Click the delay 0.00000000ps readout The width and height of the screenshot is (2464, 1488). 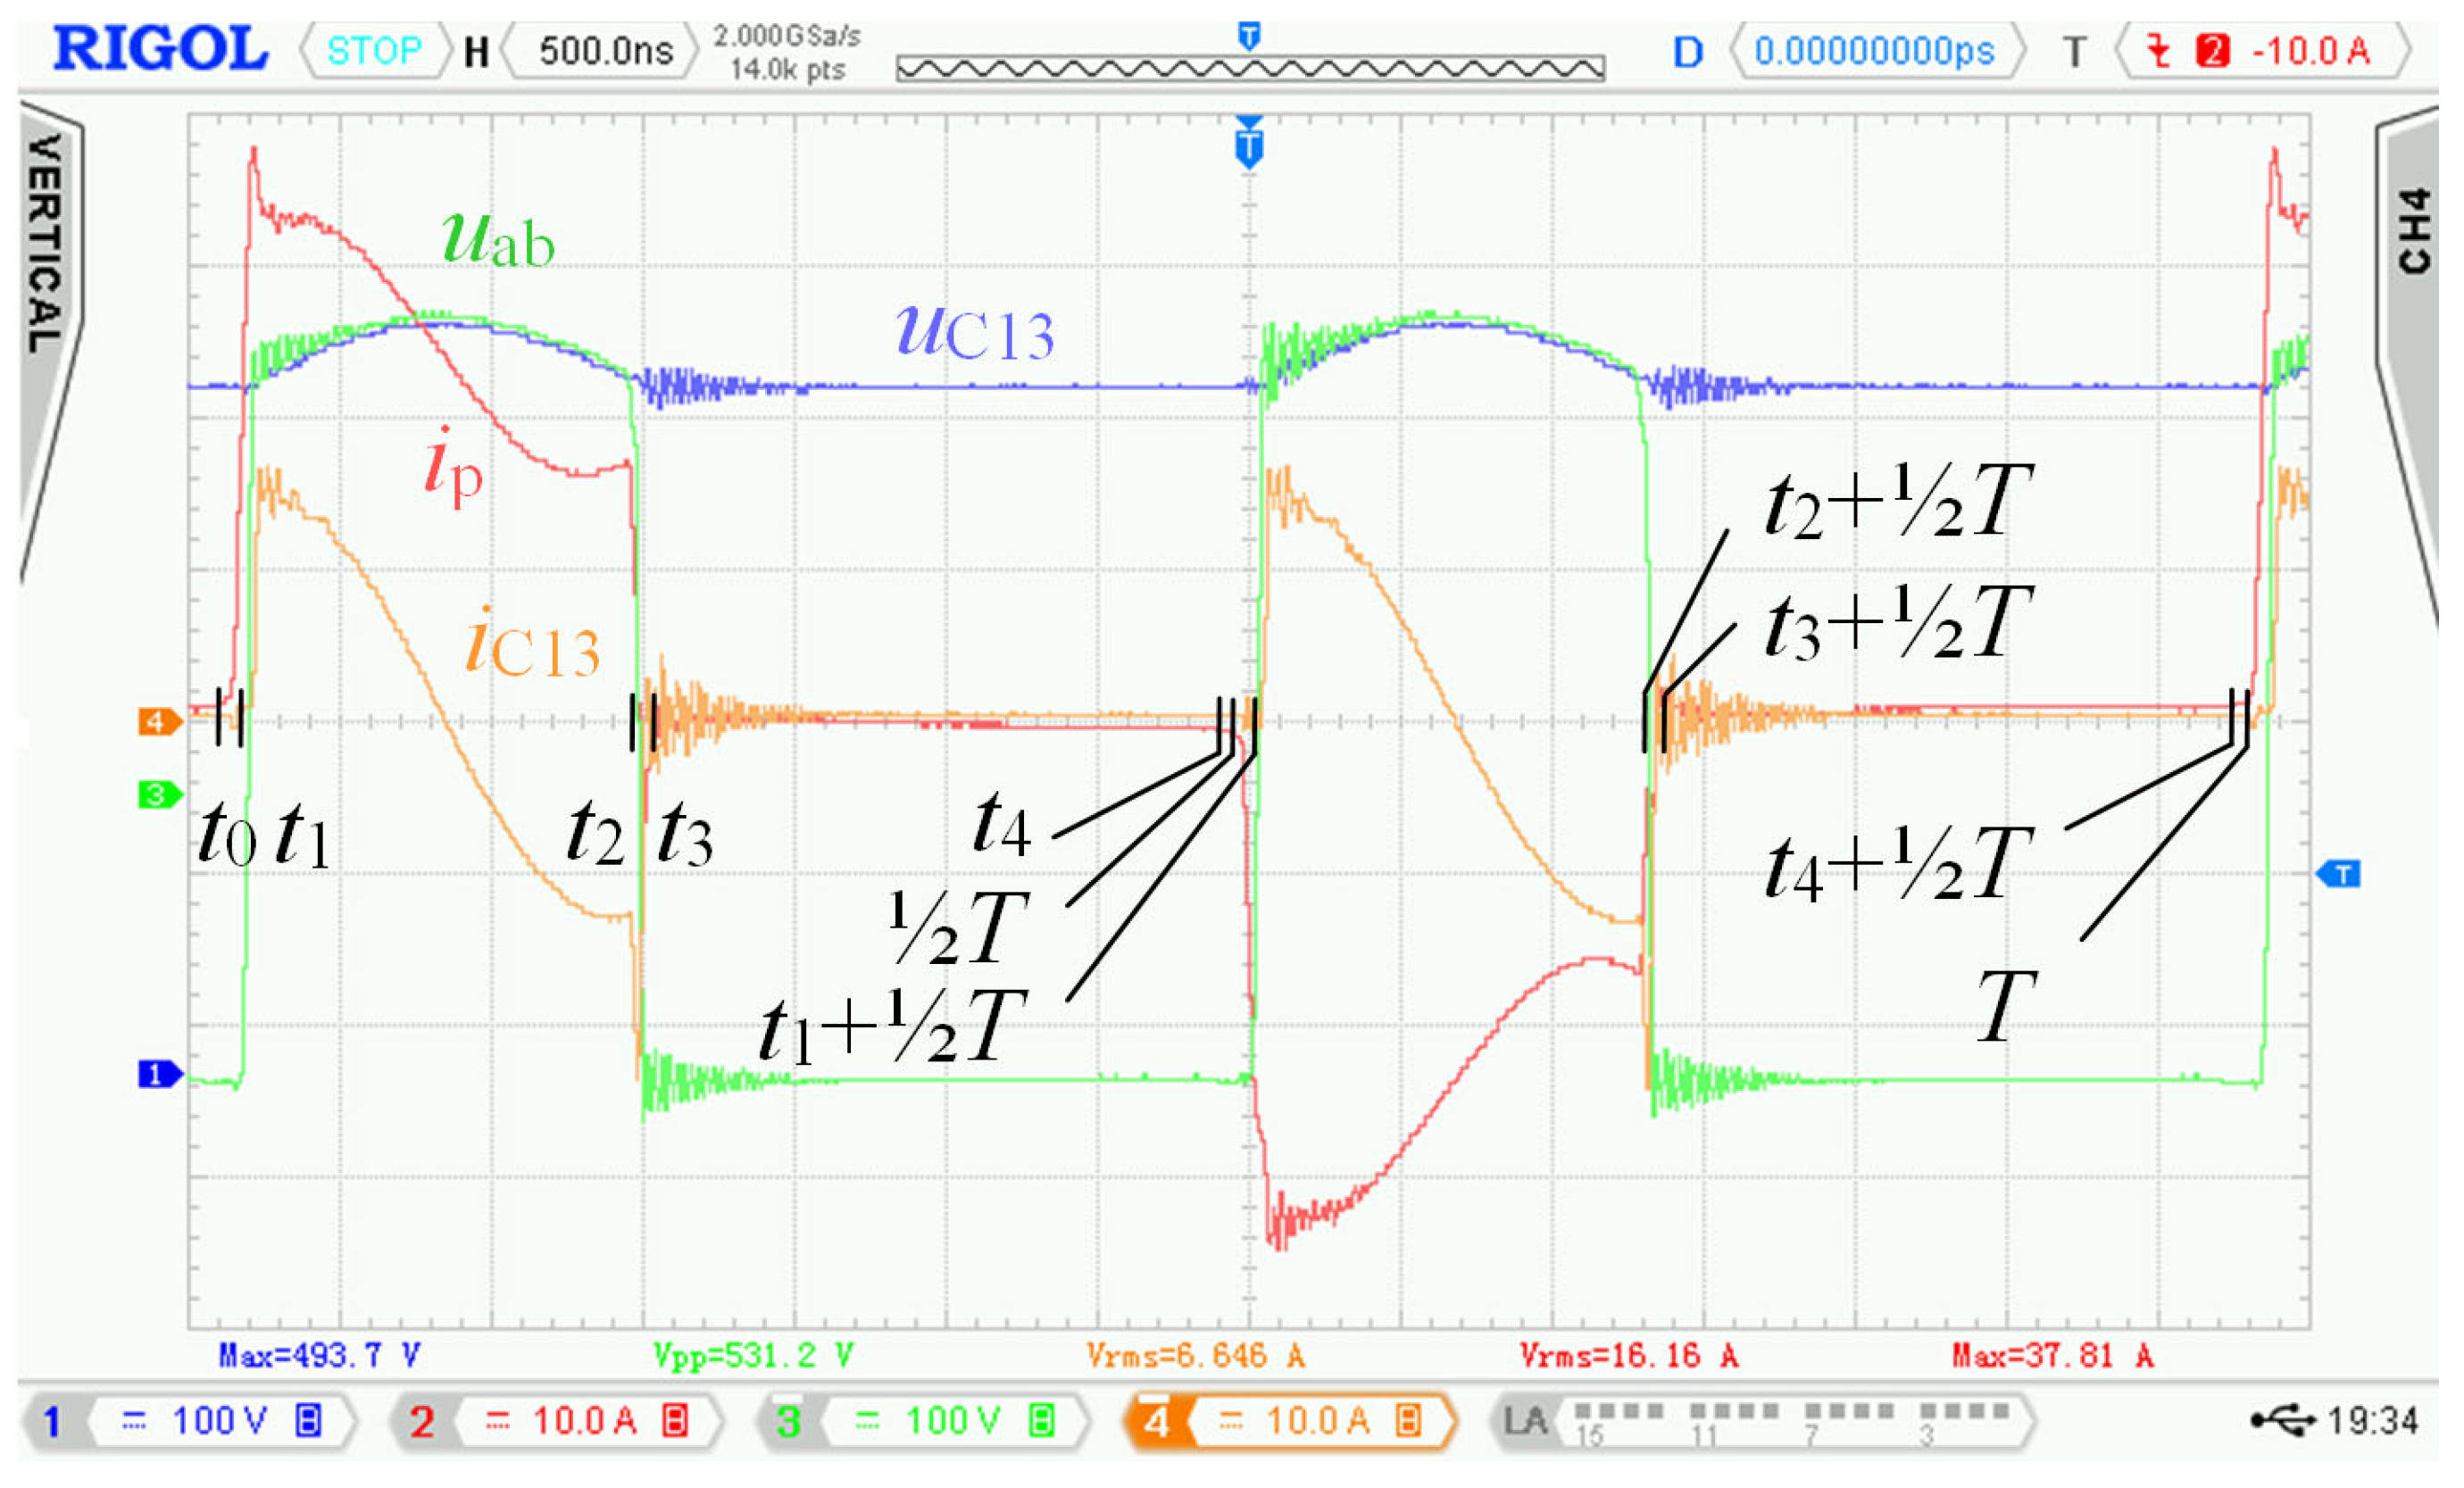click(x=1875, y=51)
